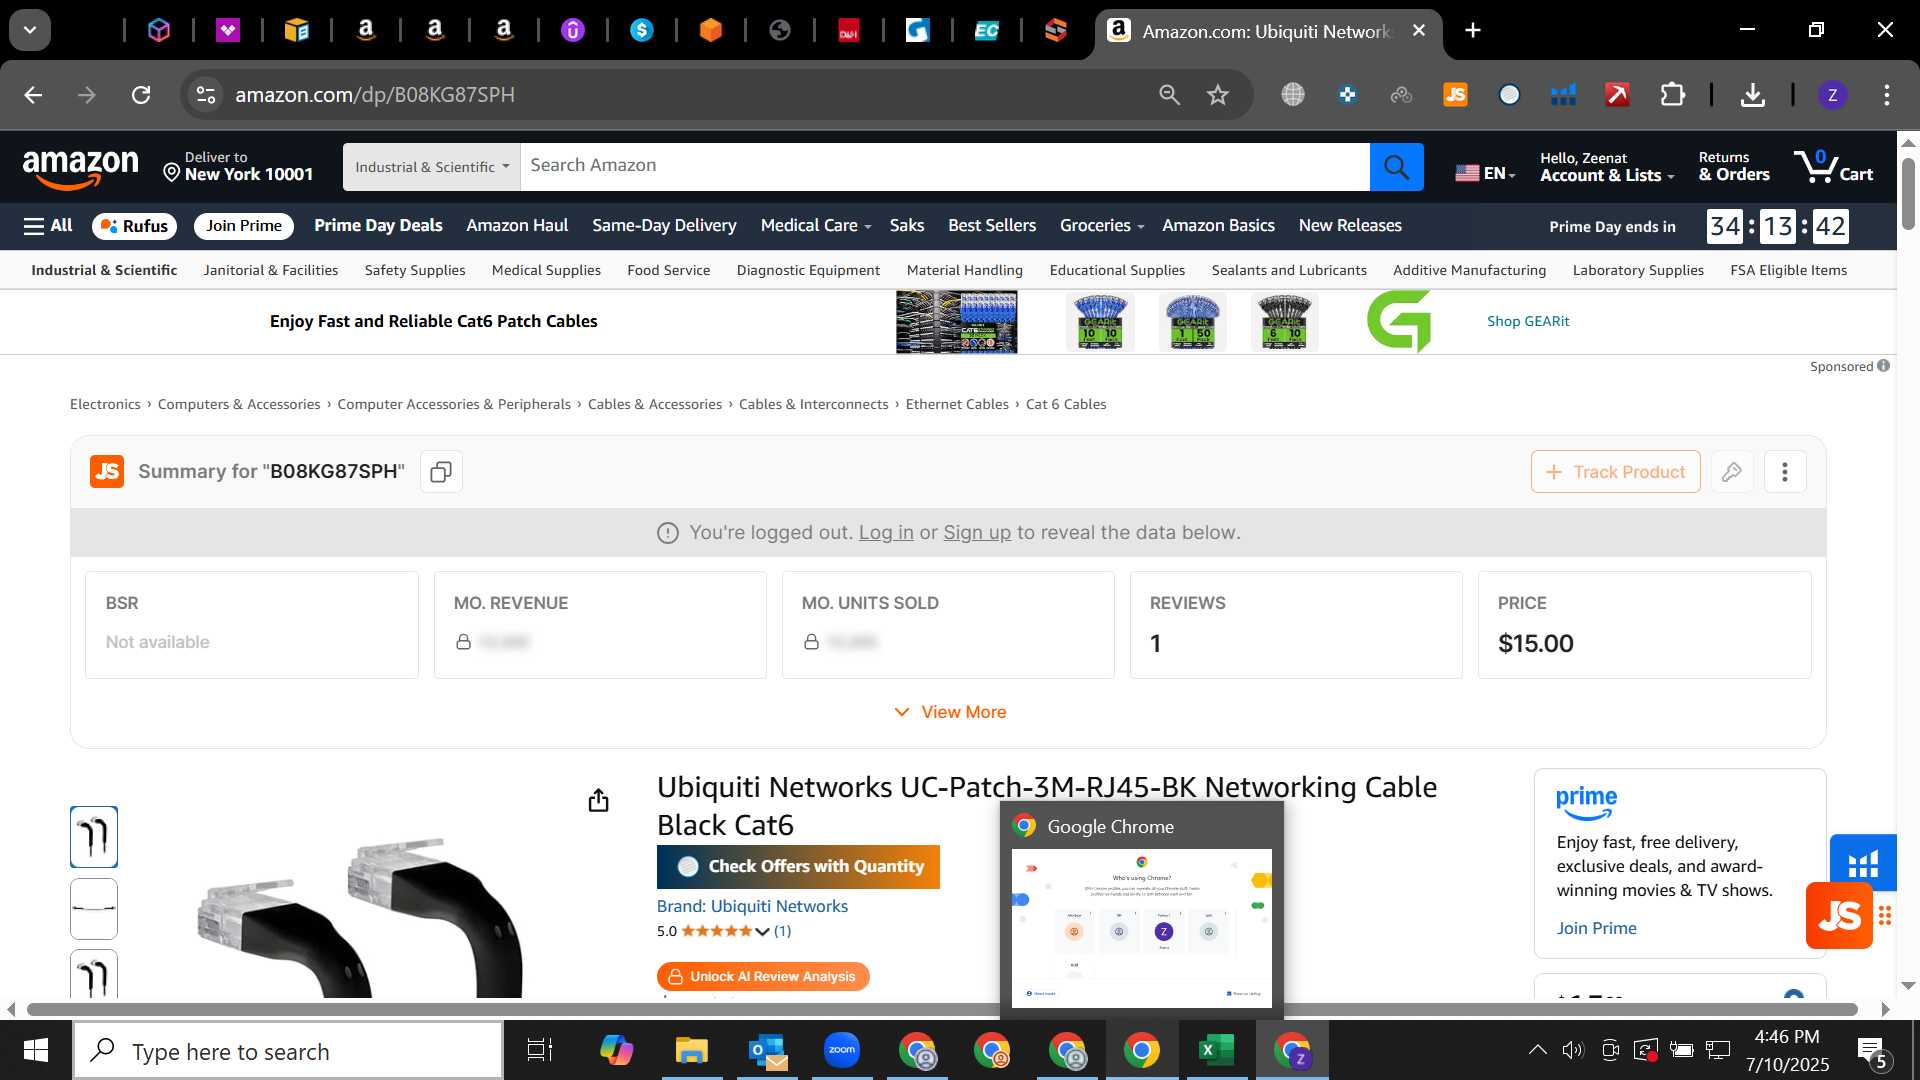
Task: Open the All hamburger menu
Action: pos(48,226)
